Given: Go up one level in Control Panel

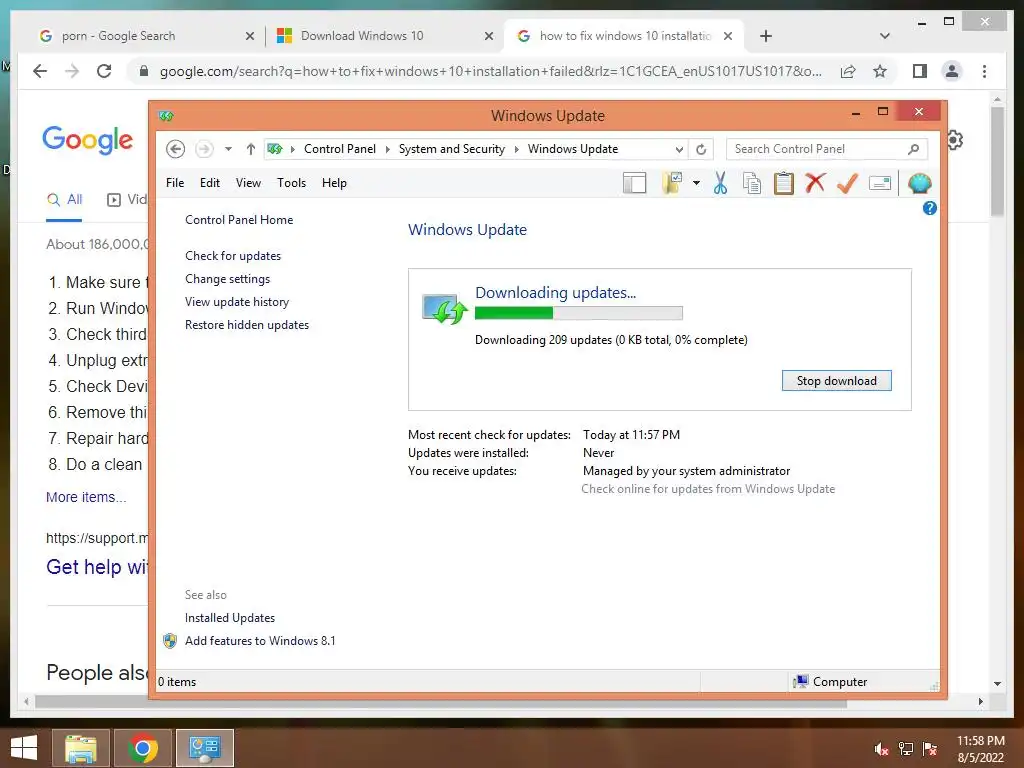Looking at the screenshot, I should point(251,149).
